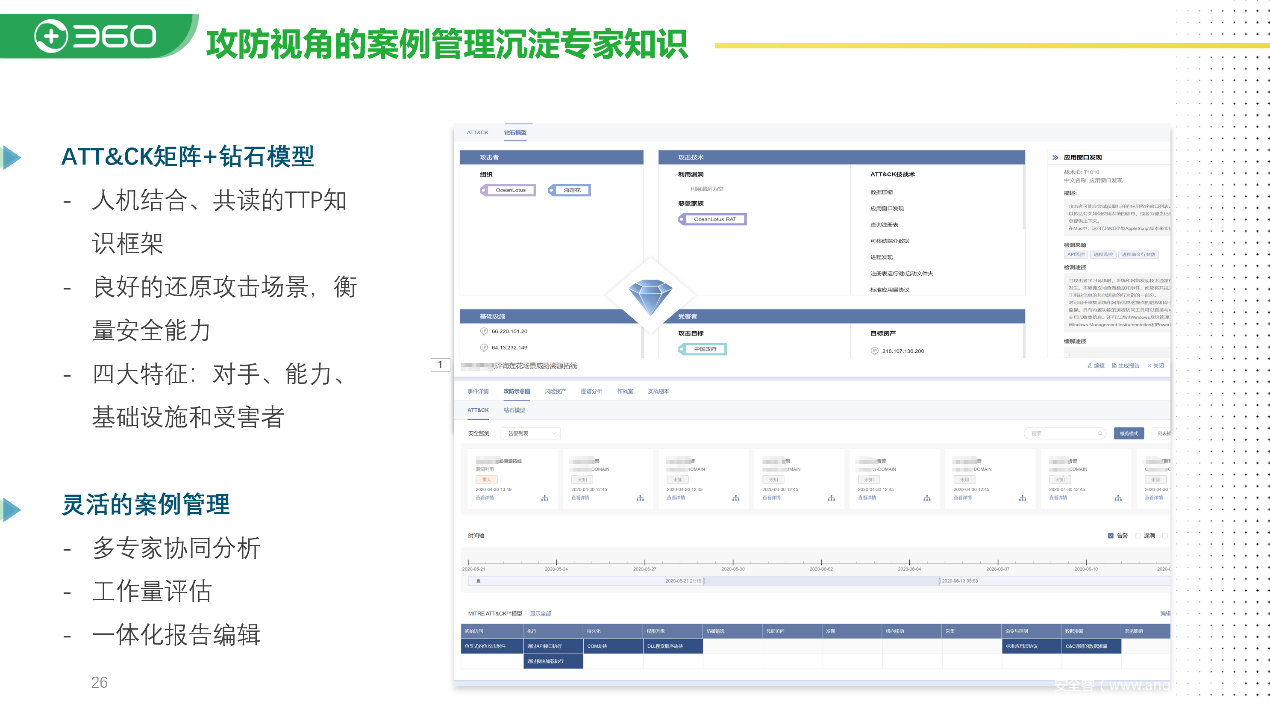The image size is (1270, 704).
Task: Open the 告警列表 dropdown
Action: coord(530,433)
